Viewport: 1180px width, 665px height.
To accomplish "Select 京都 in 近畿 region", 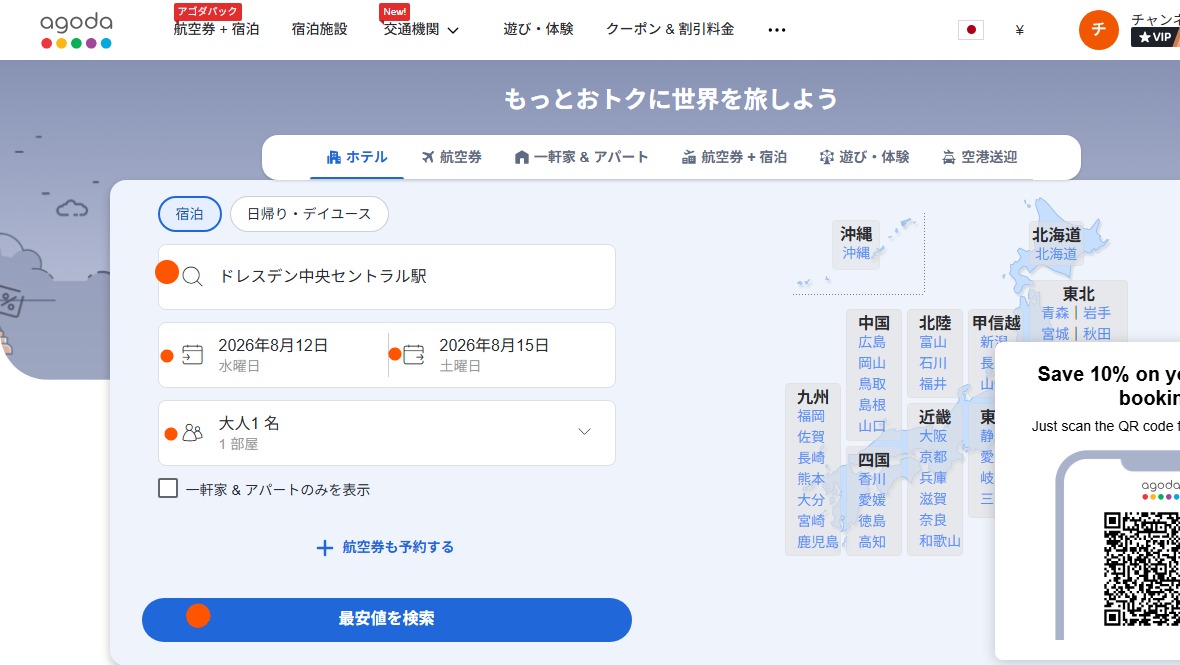I will [933, 457].
